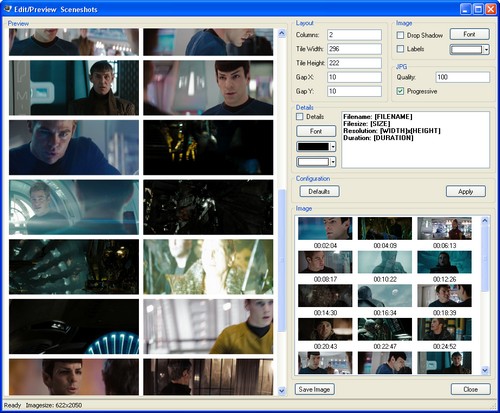Image resolution: width=500 pixels, height=413 pixels.
Task: Maximize the Edit/Preview Sceneshots window
Action: tap(478, 9)
